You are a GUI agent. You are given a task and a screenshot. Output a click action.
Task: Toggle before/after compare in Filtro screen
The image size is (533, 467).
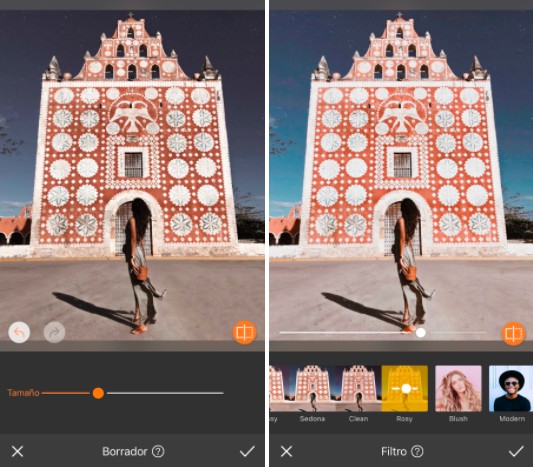[513, 333]
